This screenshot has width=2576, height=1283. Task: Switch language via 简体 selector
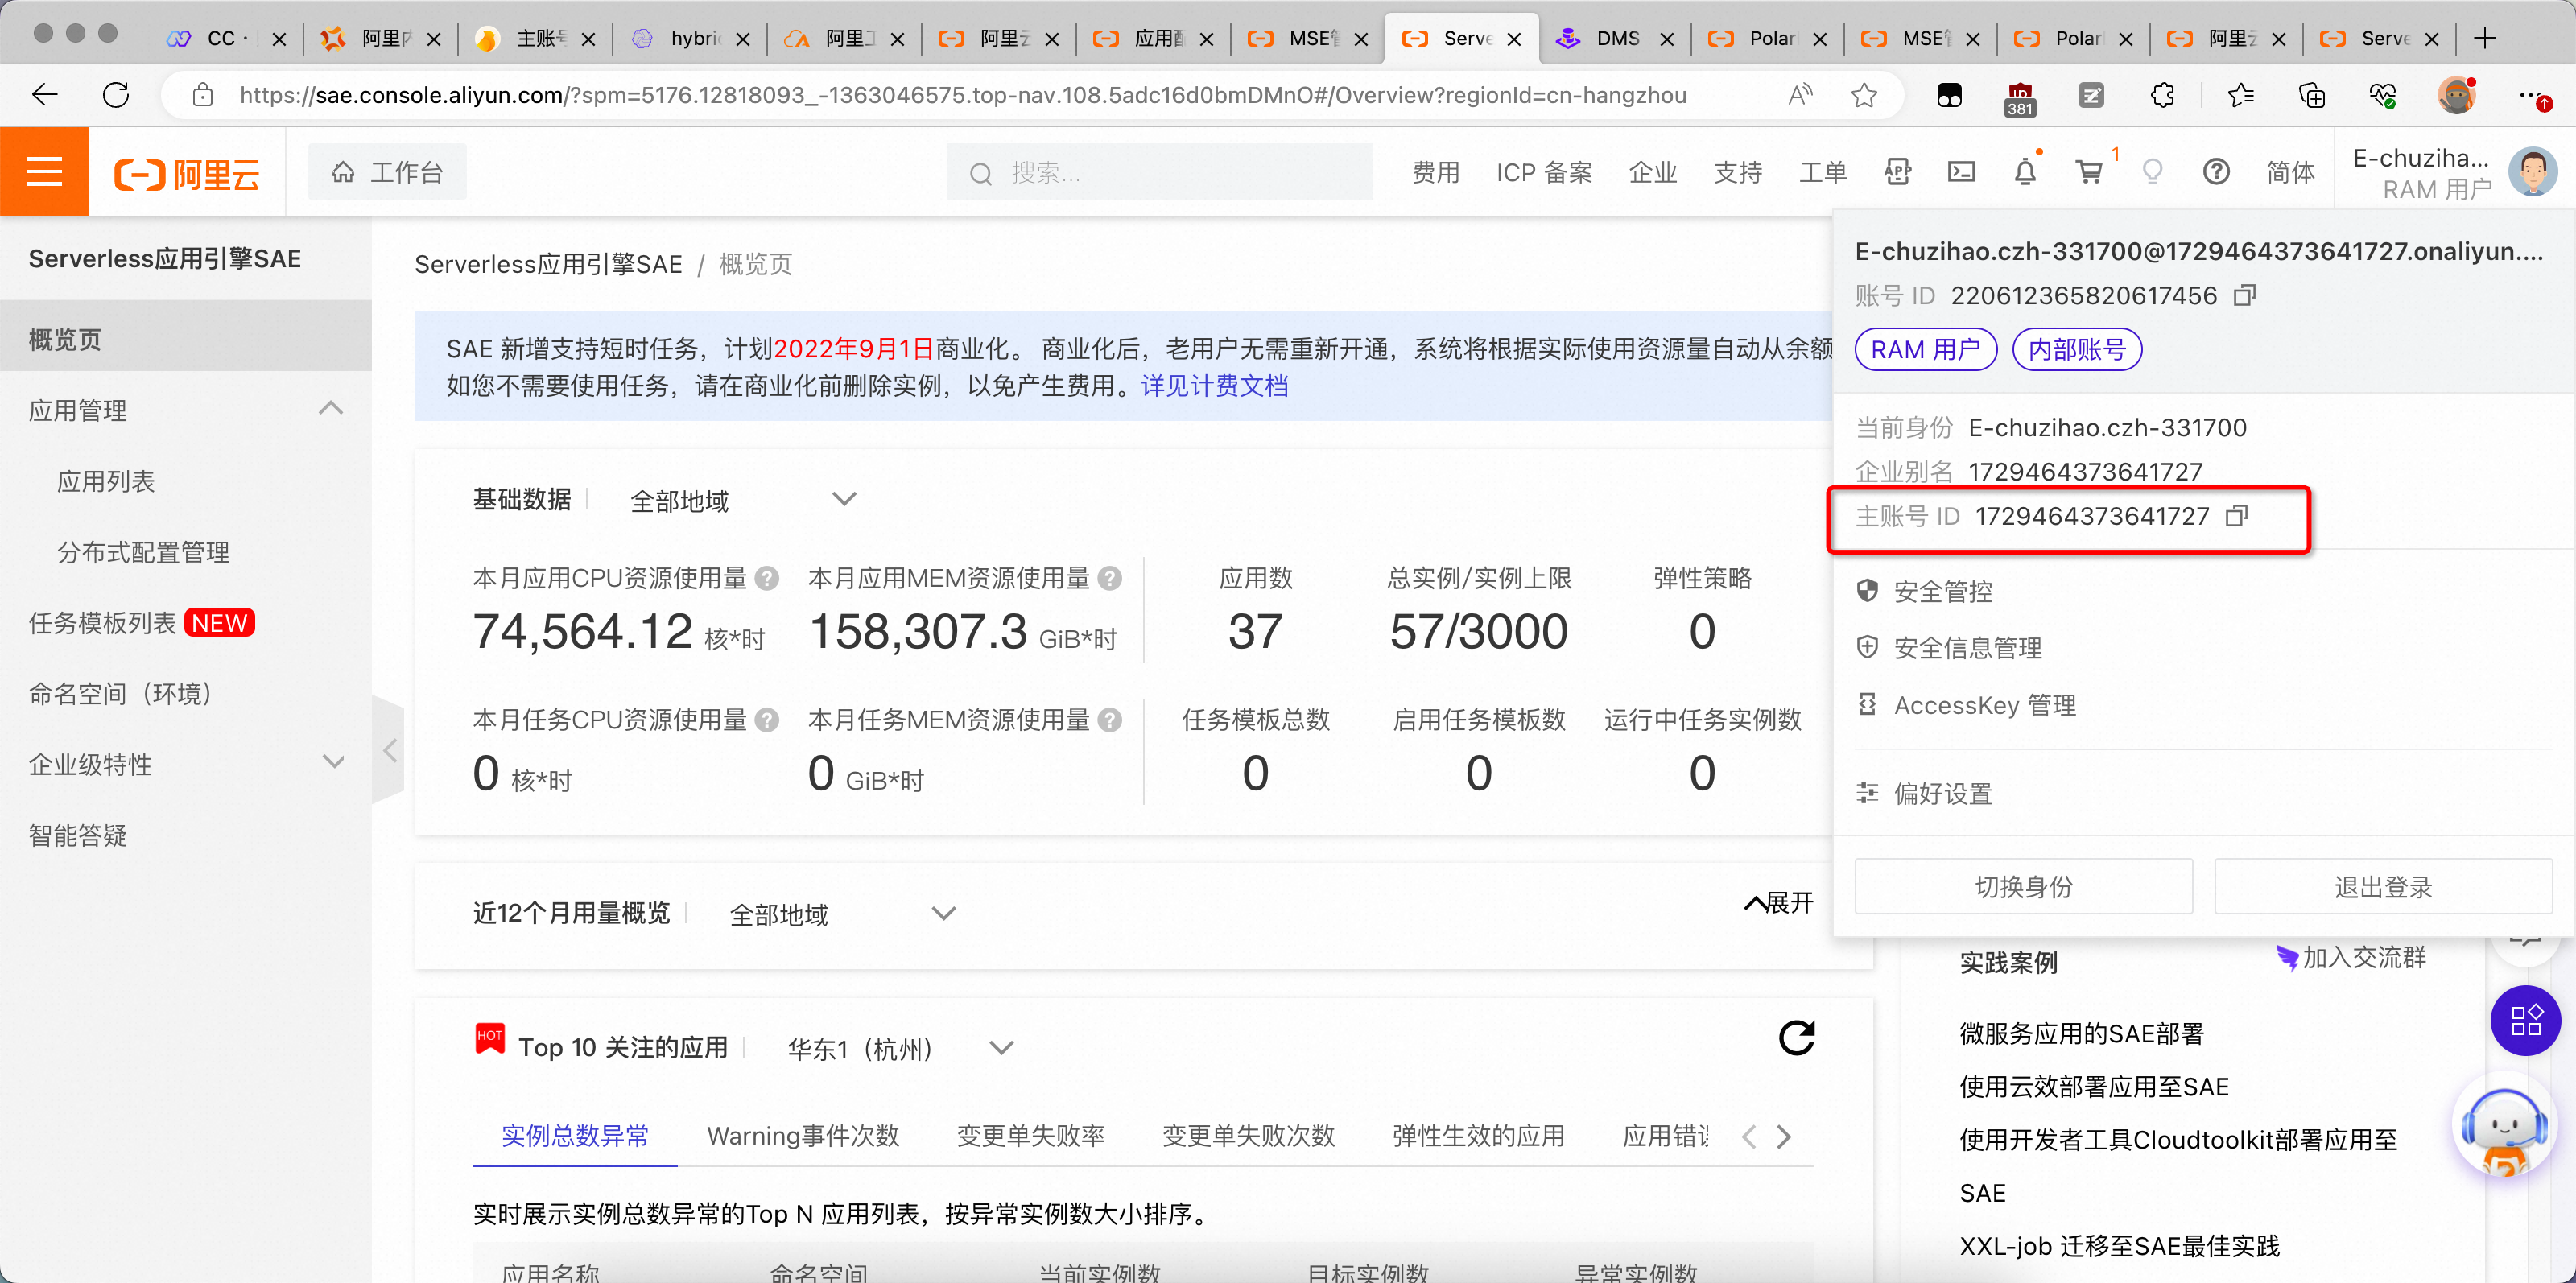(2290, 172)
